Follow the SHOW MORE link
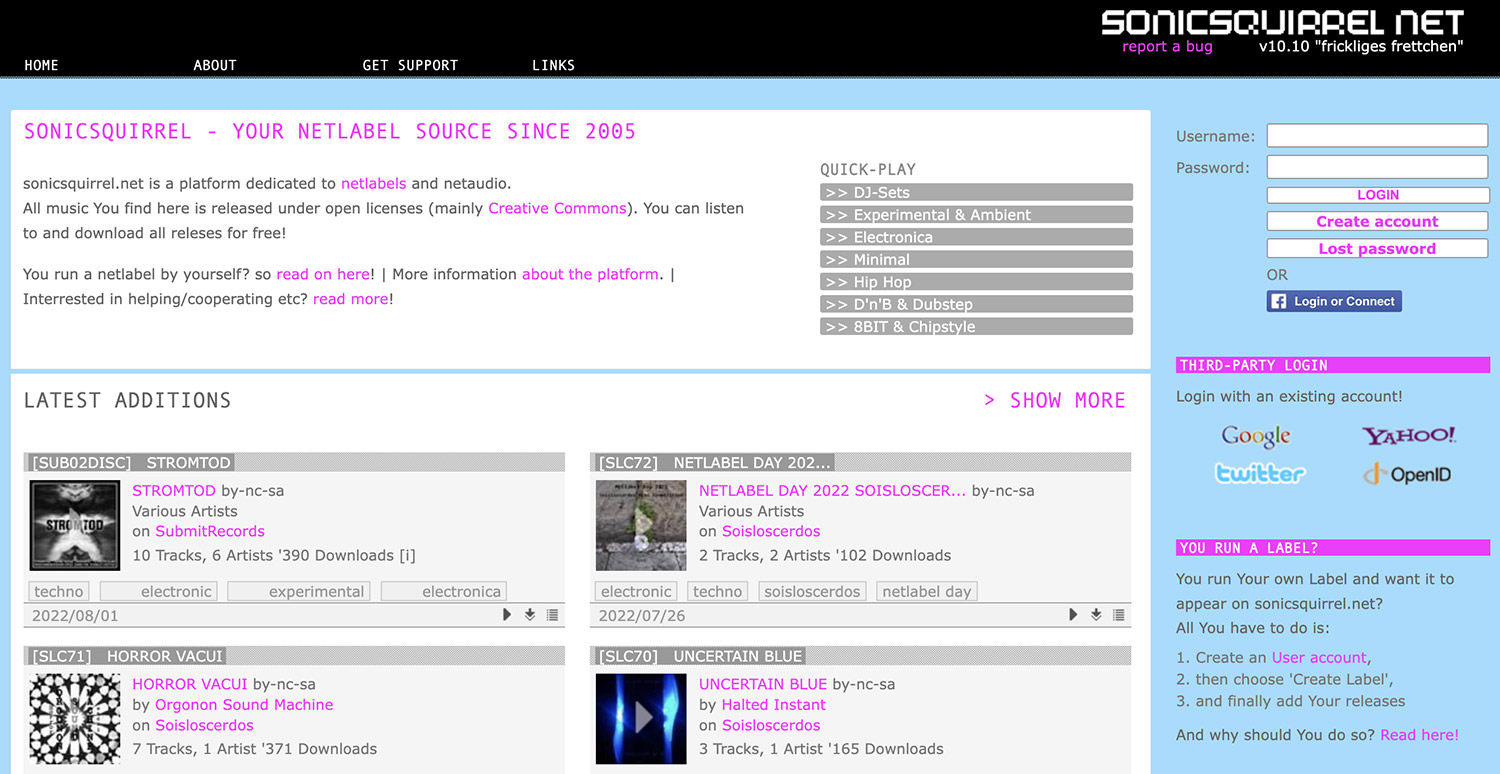The width and height of the screenshot is (1500, 774). [1055, 400]
